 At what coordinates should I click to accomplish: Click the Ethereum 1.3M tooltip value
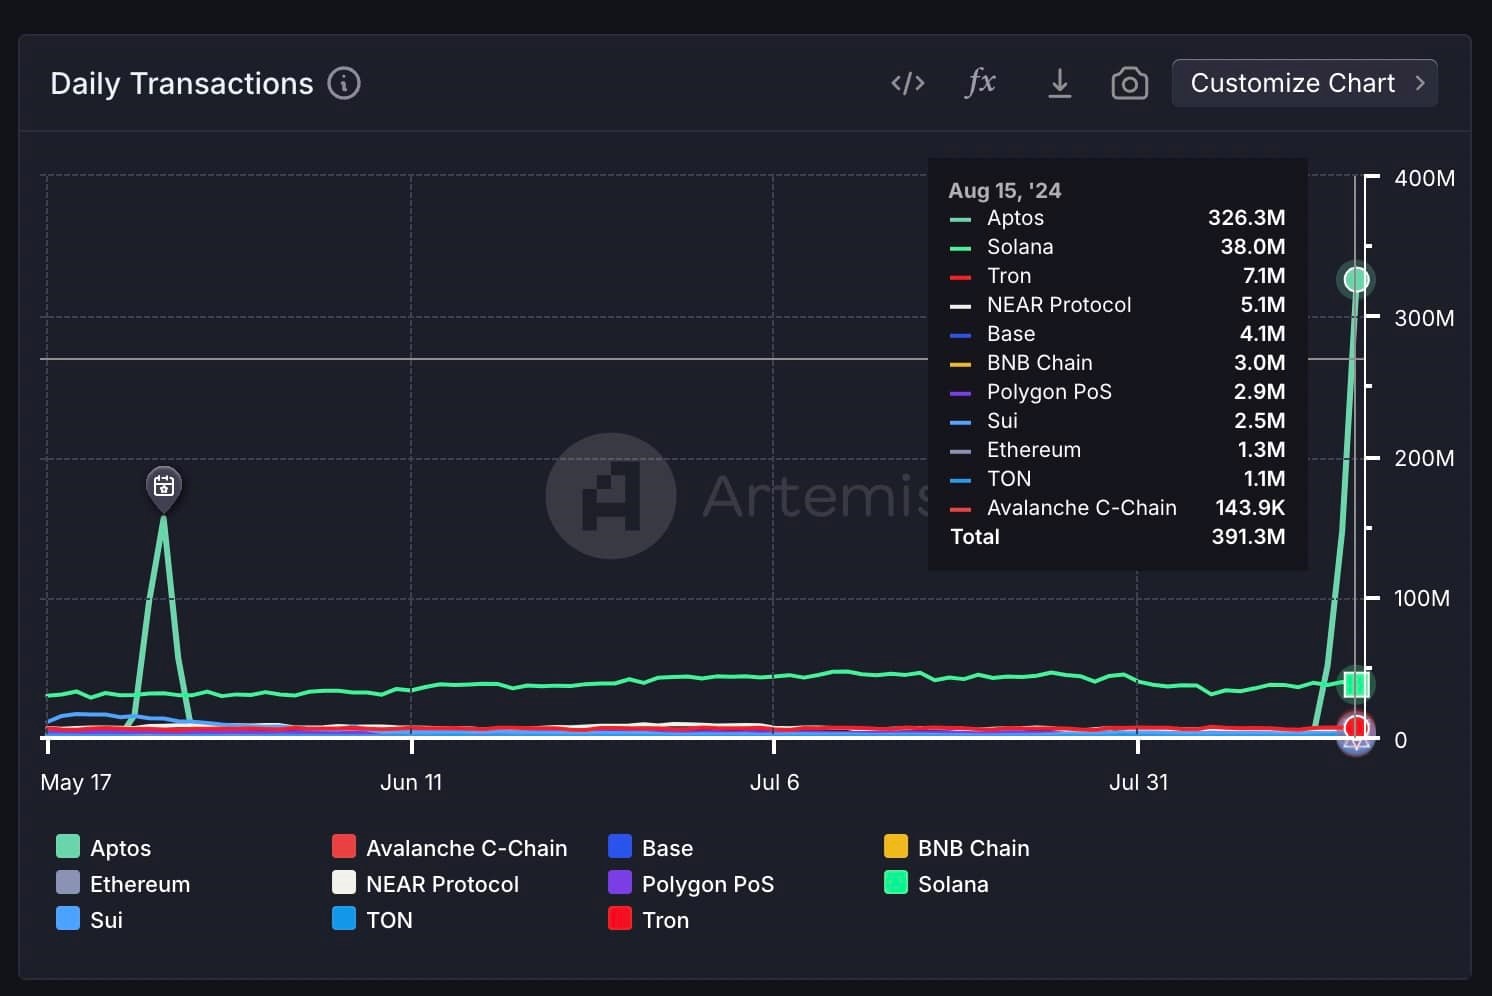point(1262,449)
